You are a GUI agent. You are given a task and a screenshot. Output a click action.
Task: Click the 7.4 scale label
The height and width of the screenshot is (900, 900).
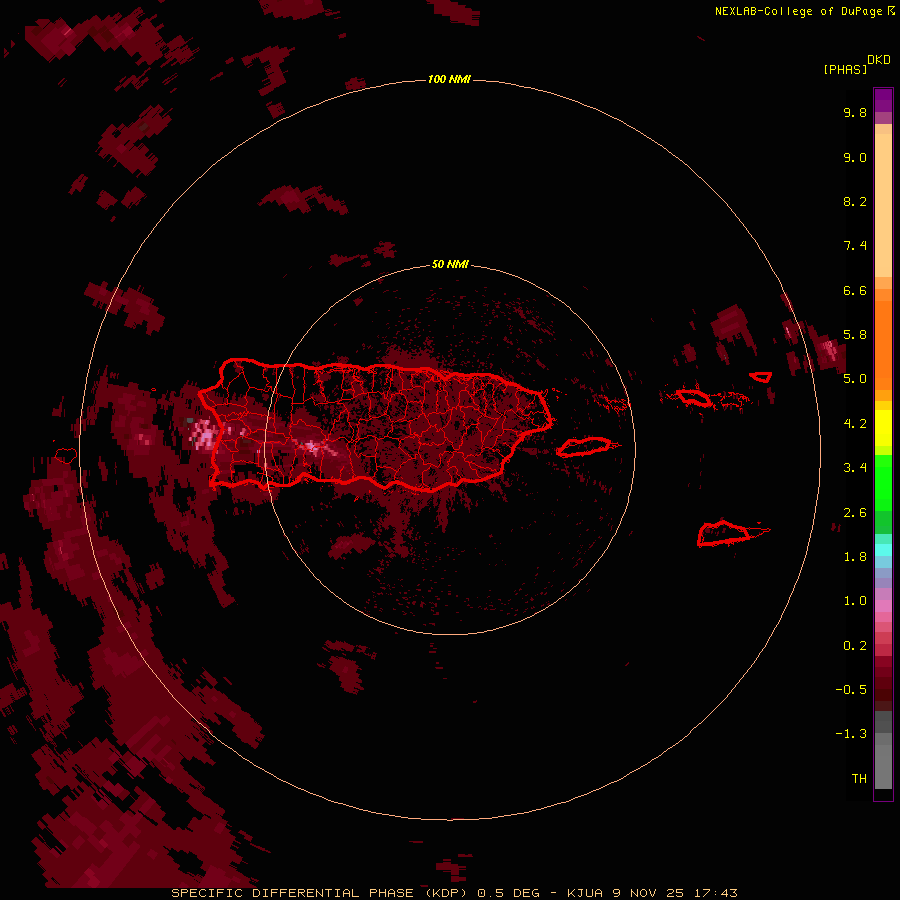[x=855, y=246]
